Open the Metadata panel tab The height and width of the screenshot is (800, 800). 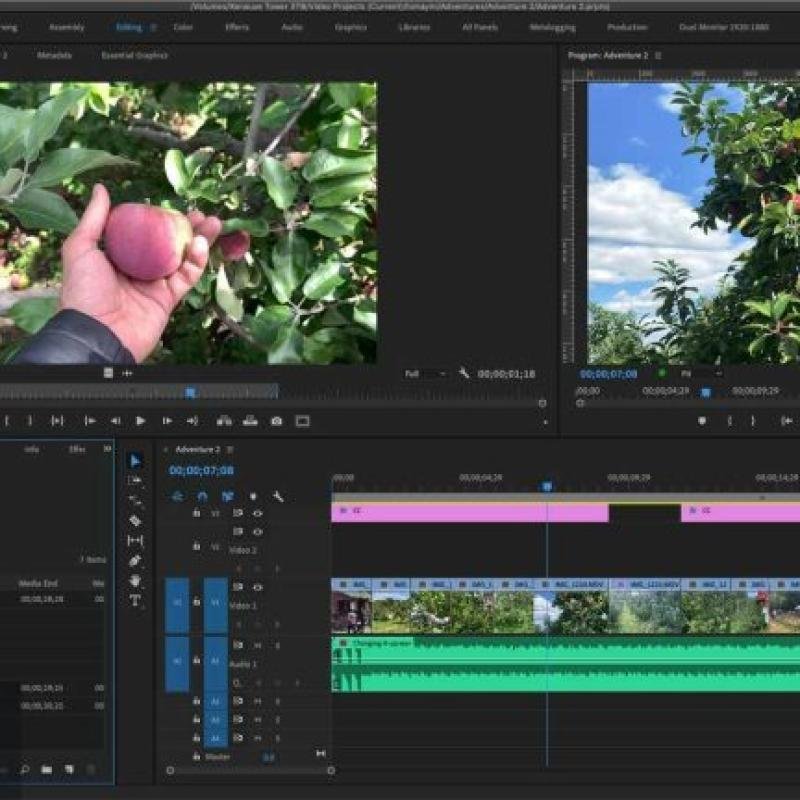point(54,55)
